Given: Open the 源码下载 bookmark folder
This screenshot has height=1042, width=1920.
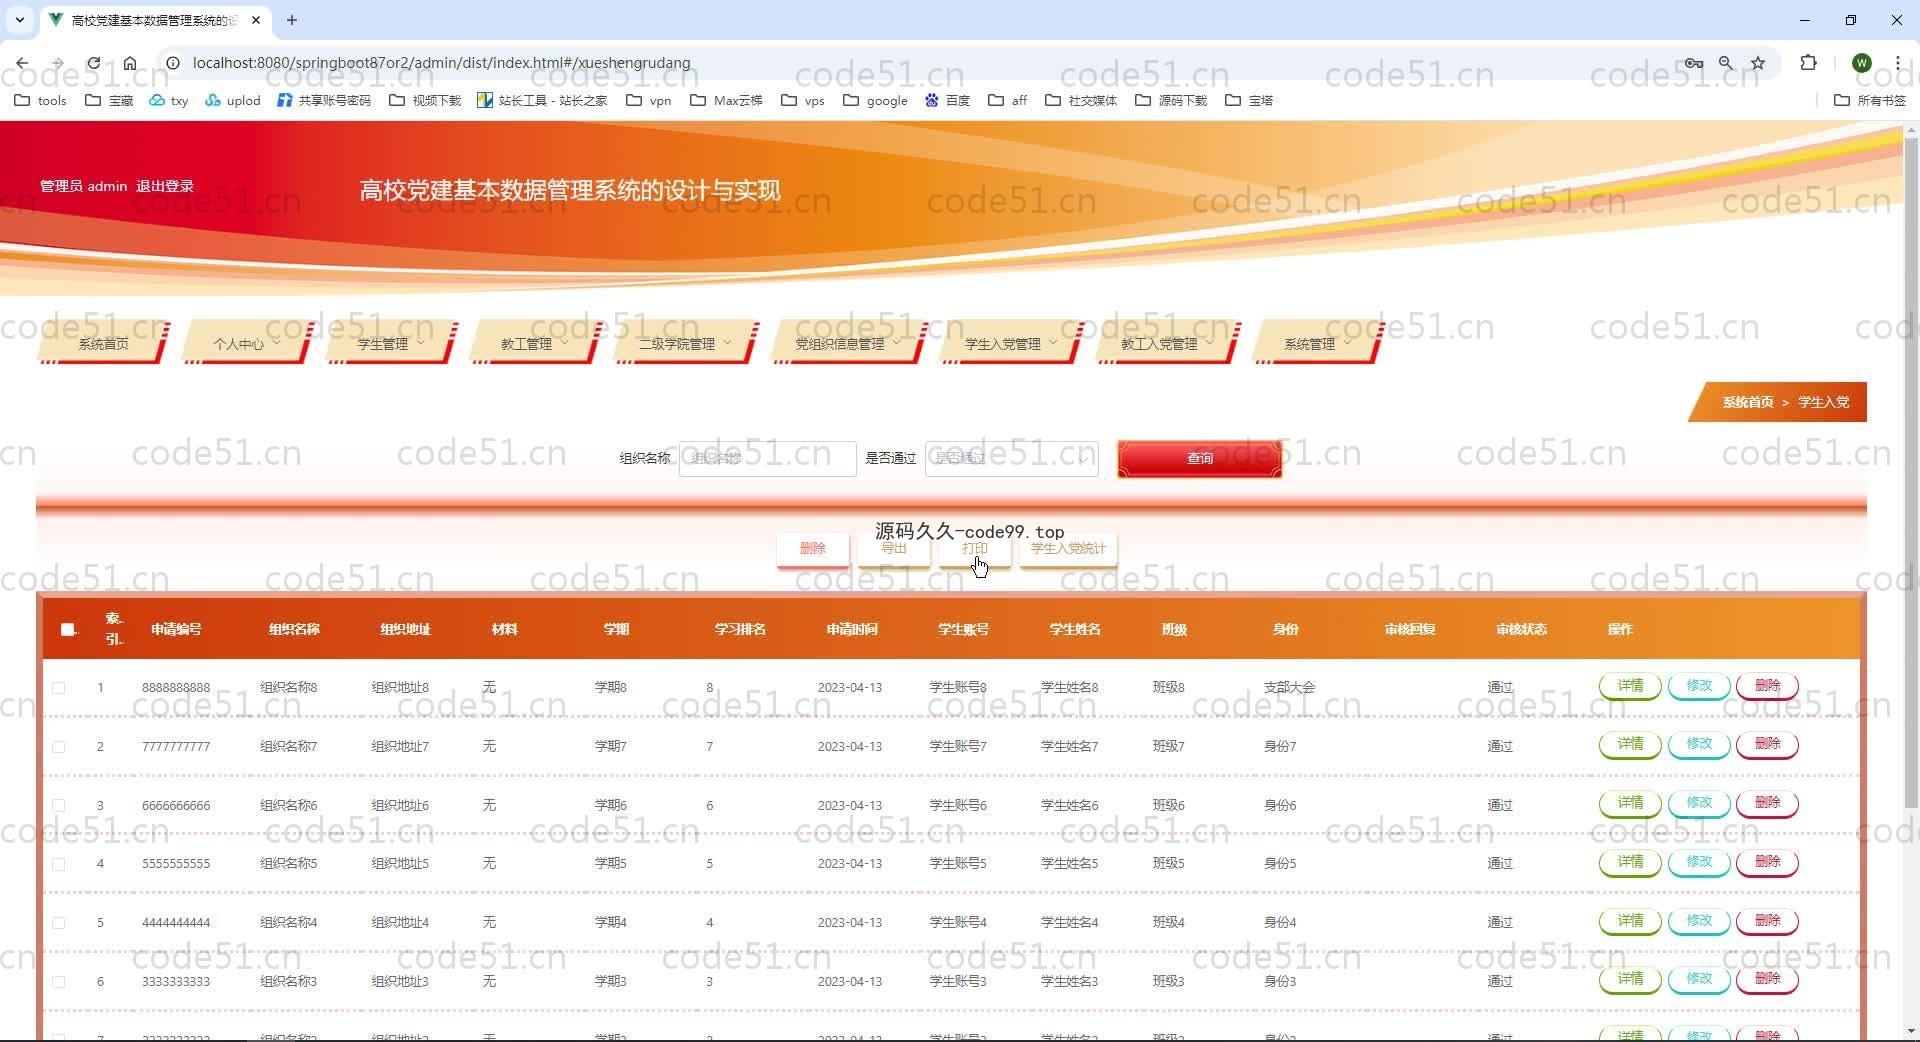Looking at the screenshot, I should (x=1171, y=100).
